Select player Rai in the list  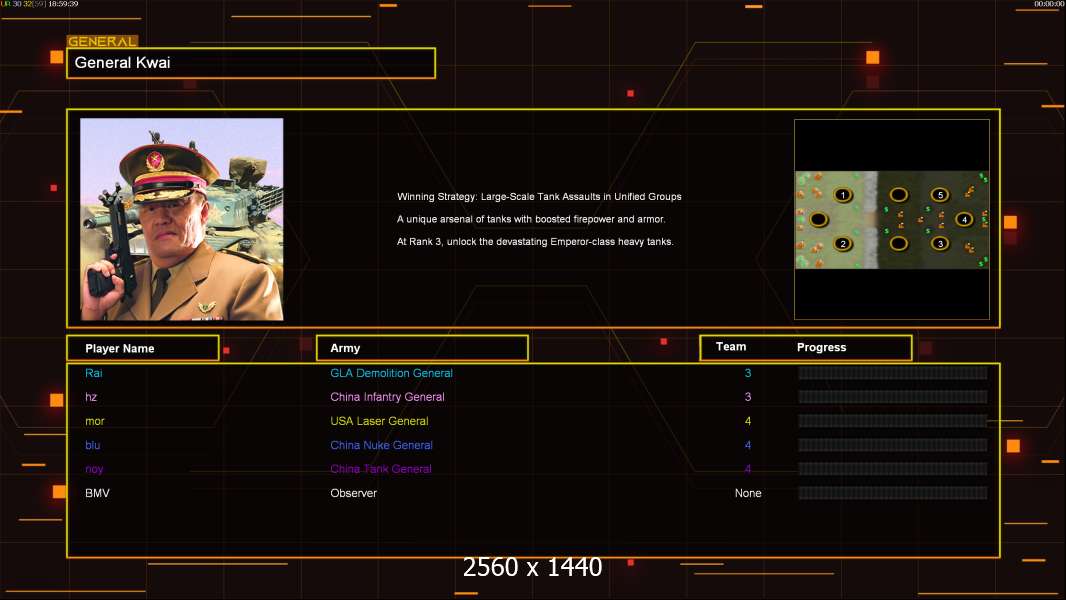pyautogui.click(x=94, y=373)
